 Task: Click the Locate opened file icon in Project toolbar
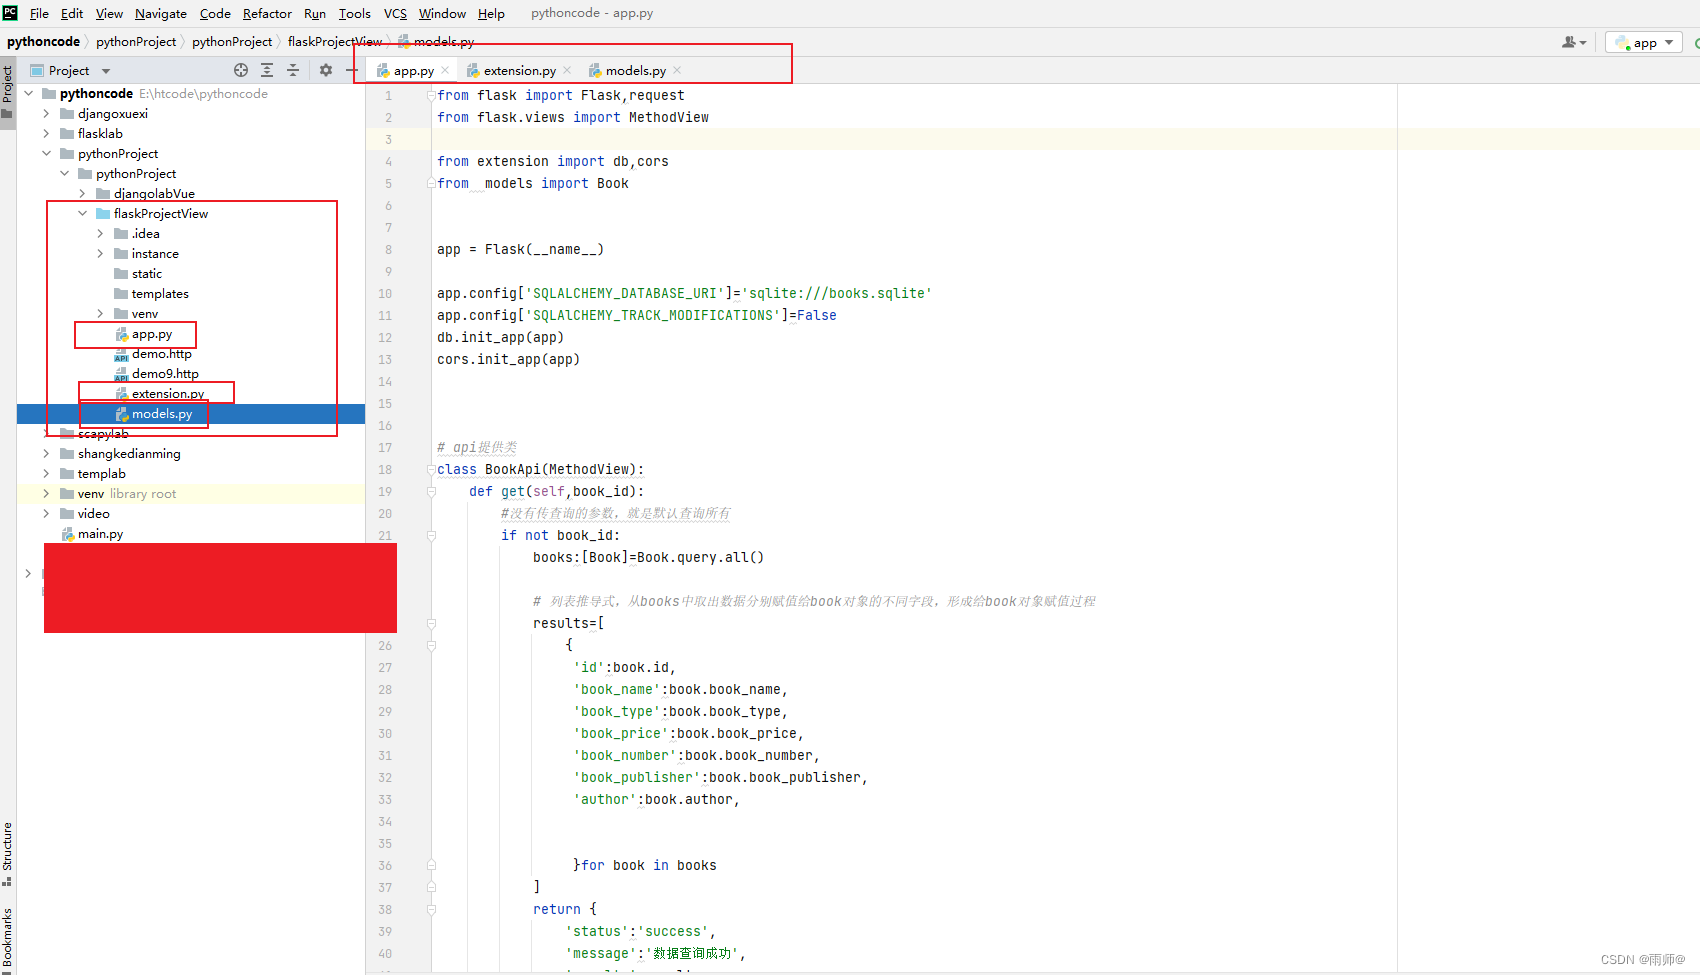click(242, 70)
